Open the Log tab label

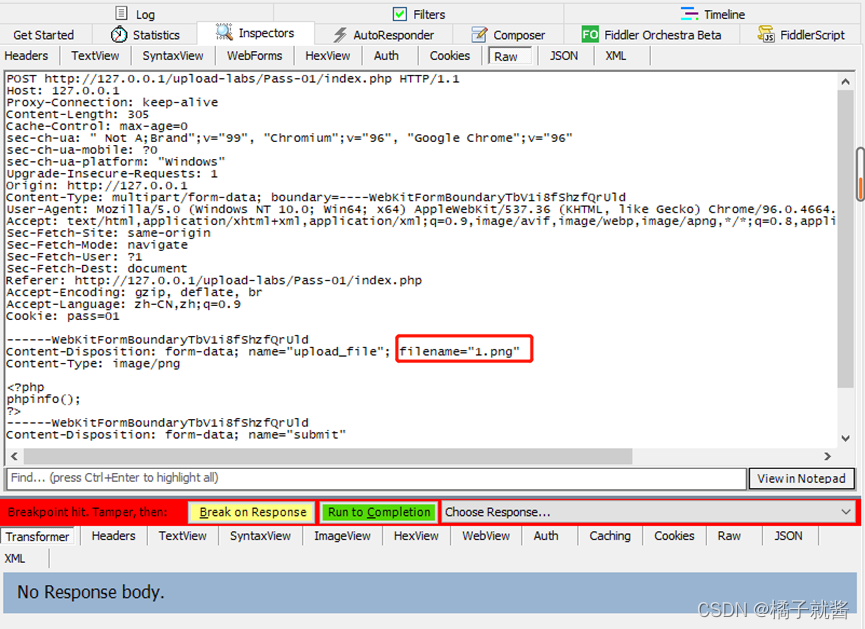pos(146,14)
